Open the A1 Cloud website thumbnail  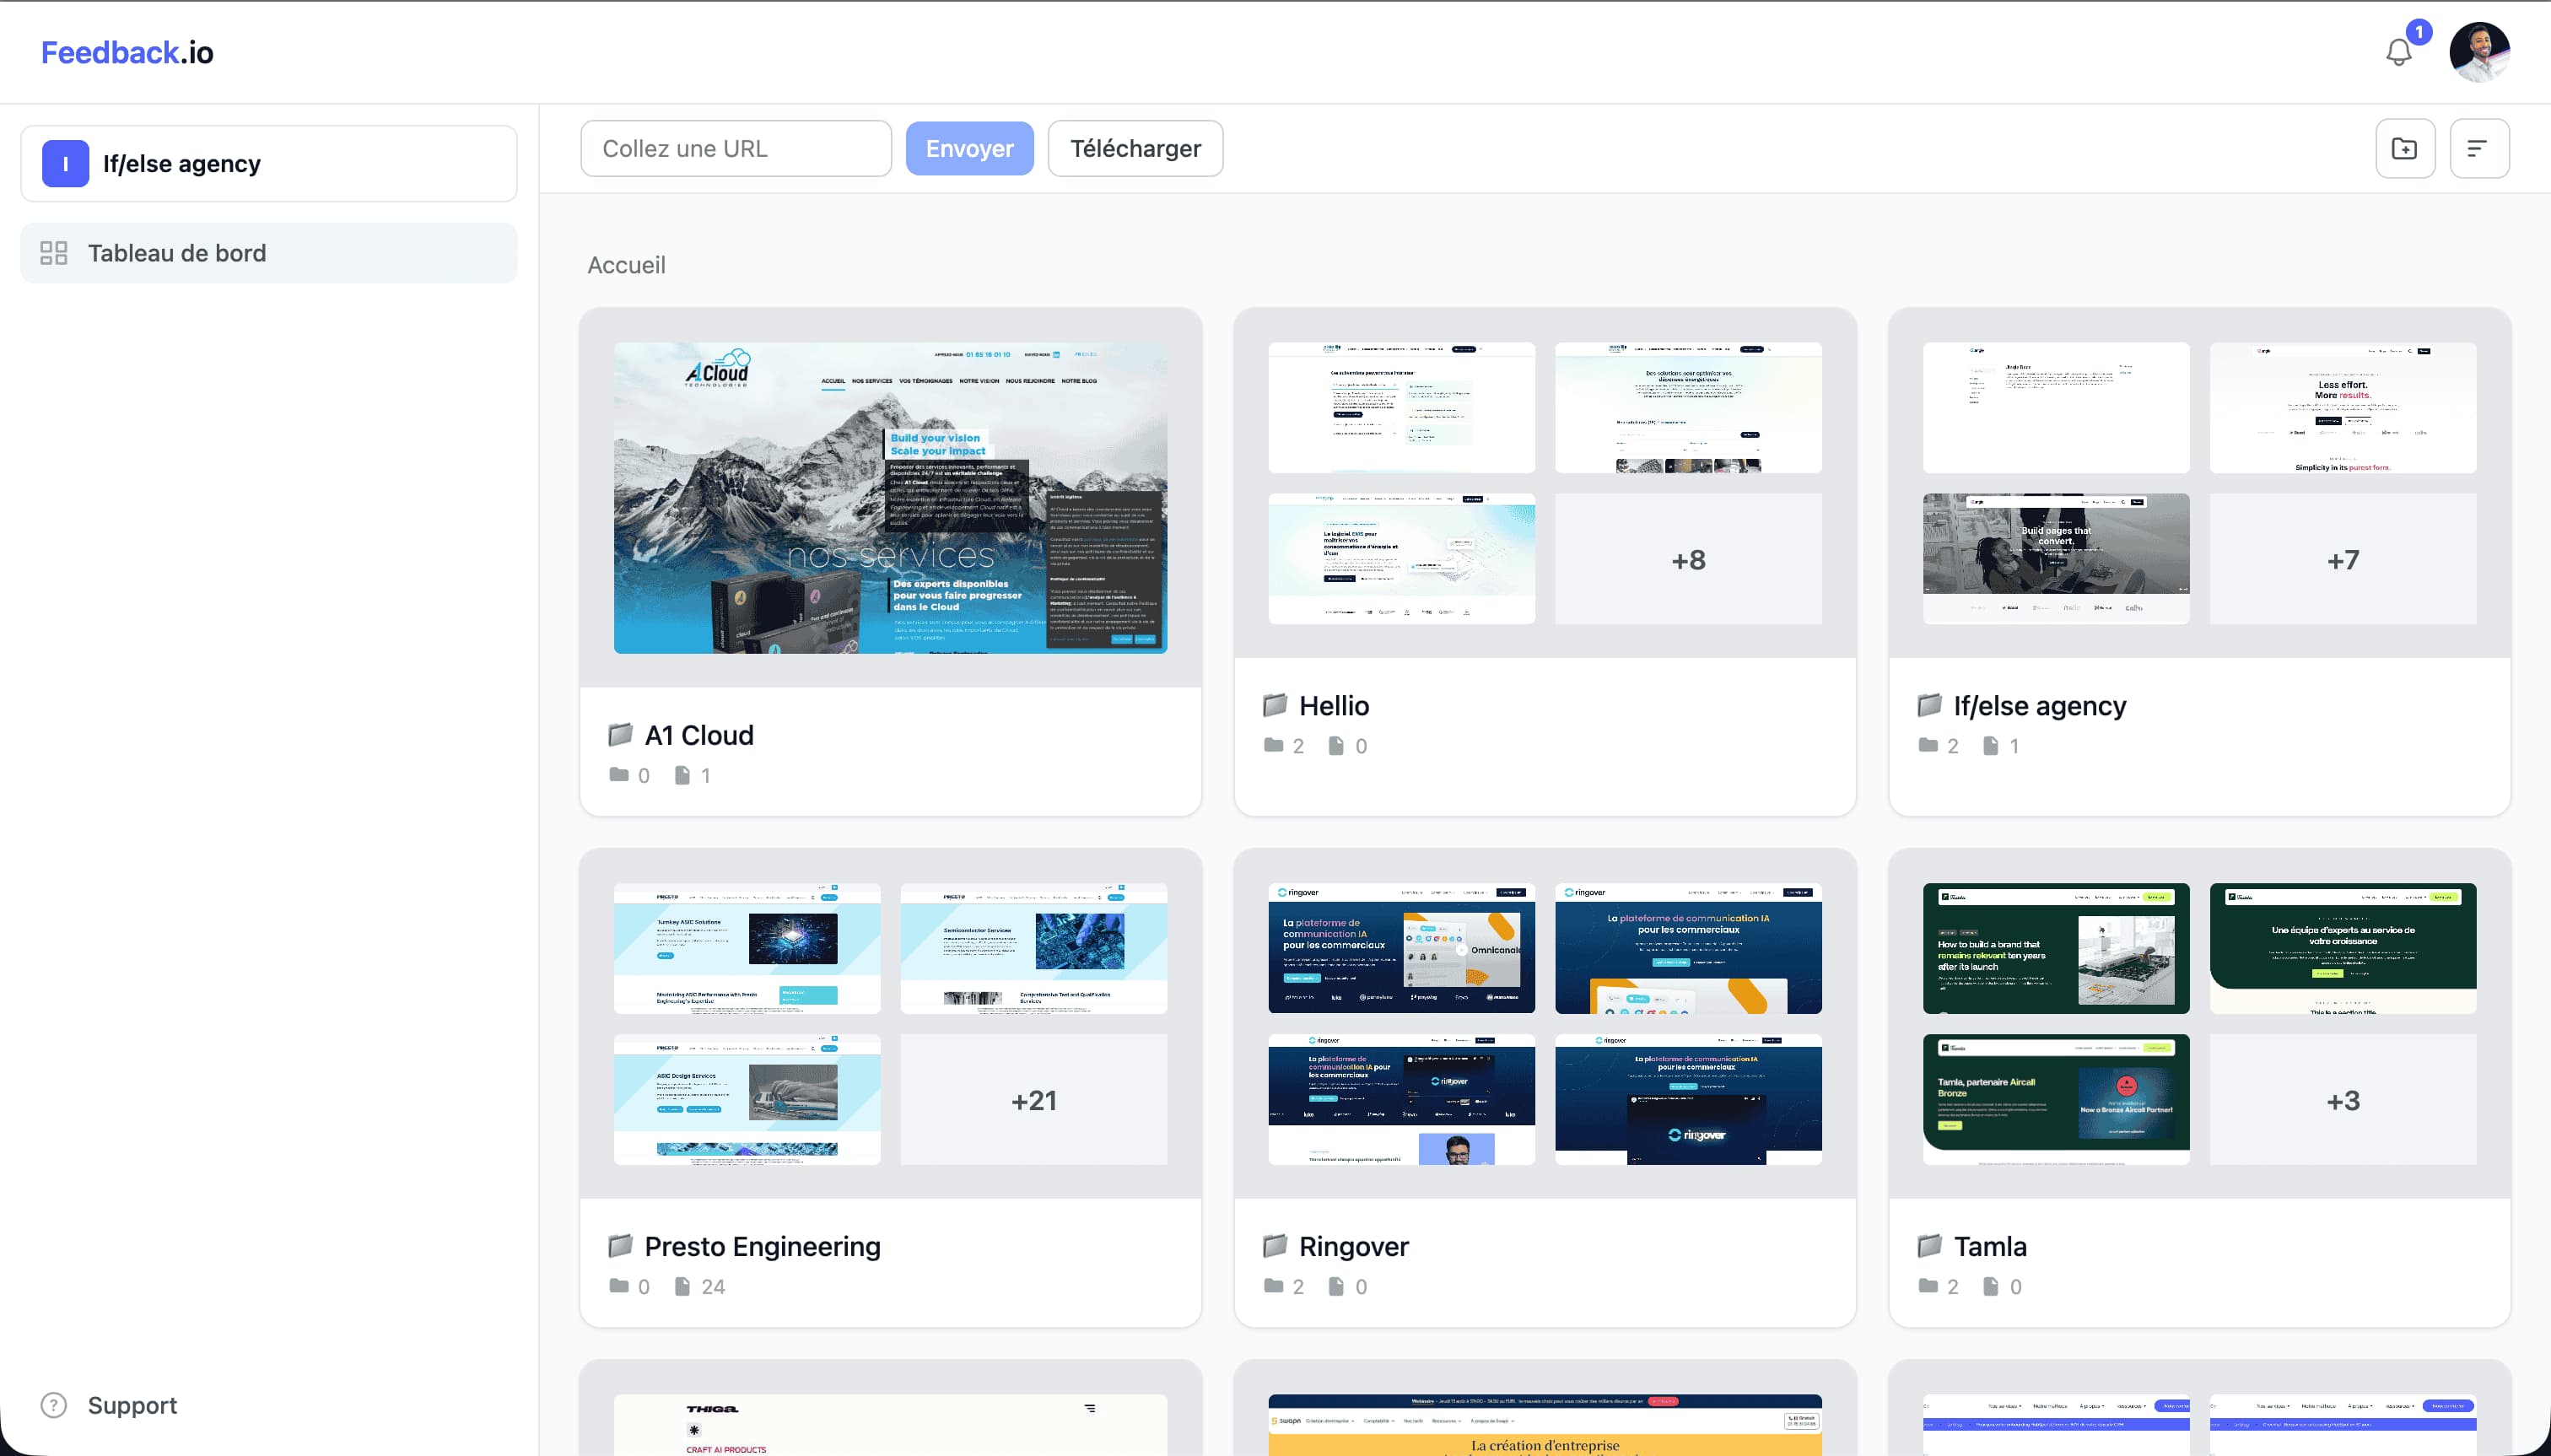890,498
